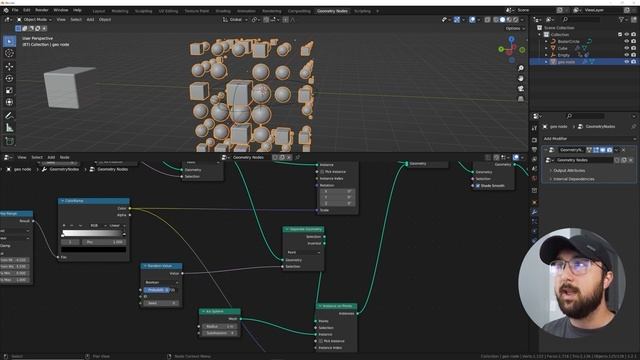This screenshot has height=360, width=640.
Task: Open the Render menu
Action: [x=42, y=10]
